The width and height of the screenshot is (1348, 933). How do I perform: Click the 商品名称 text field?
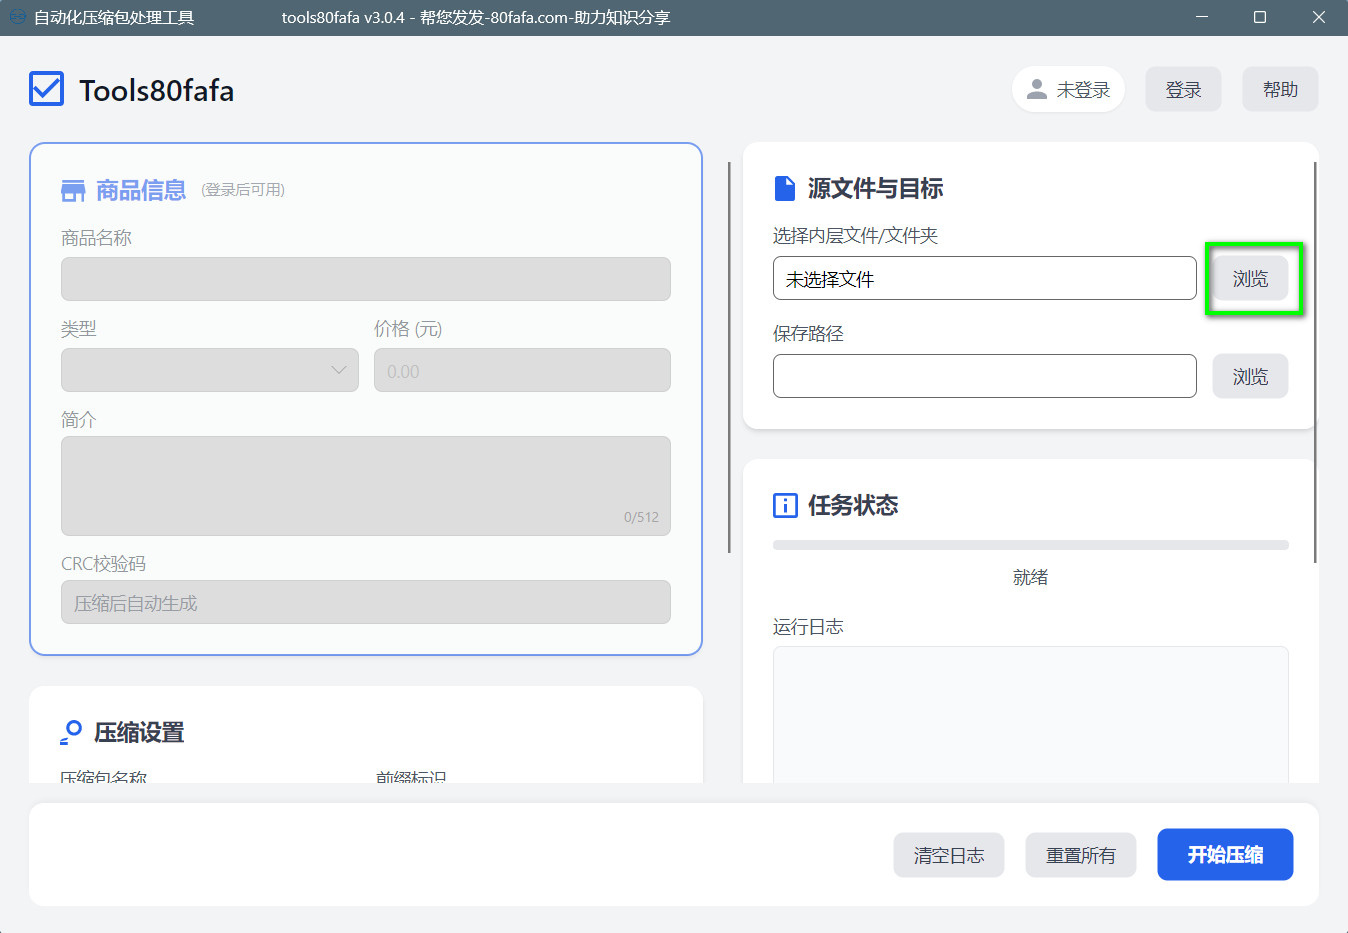(x=366, y=279)
